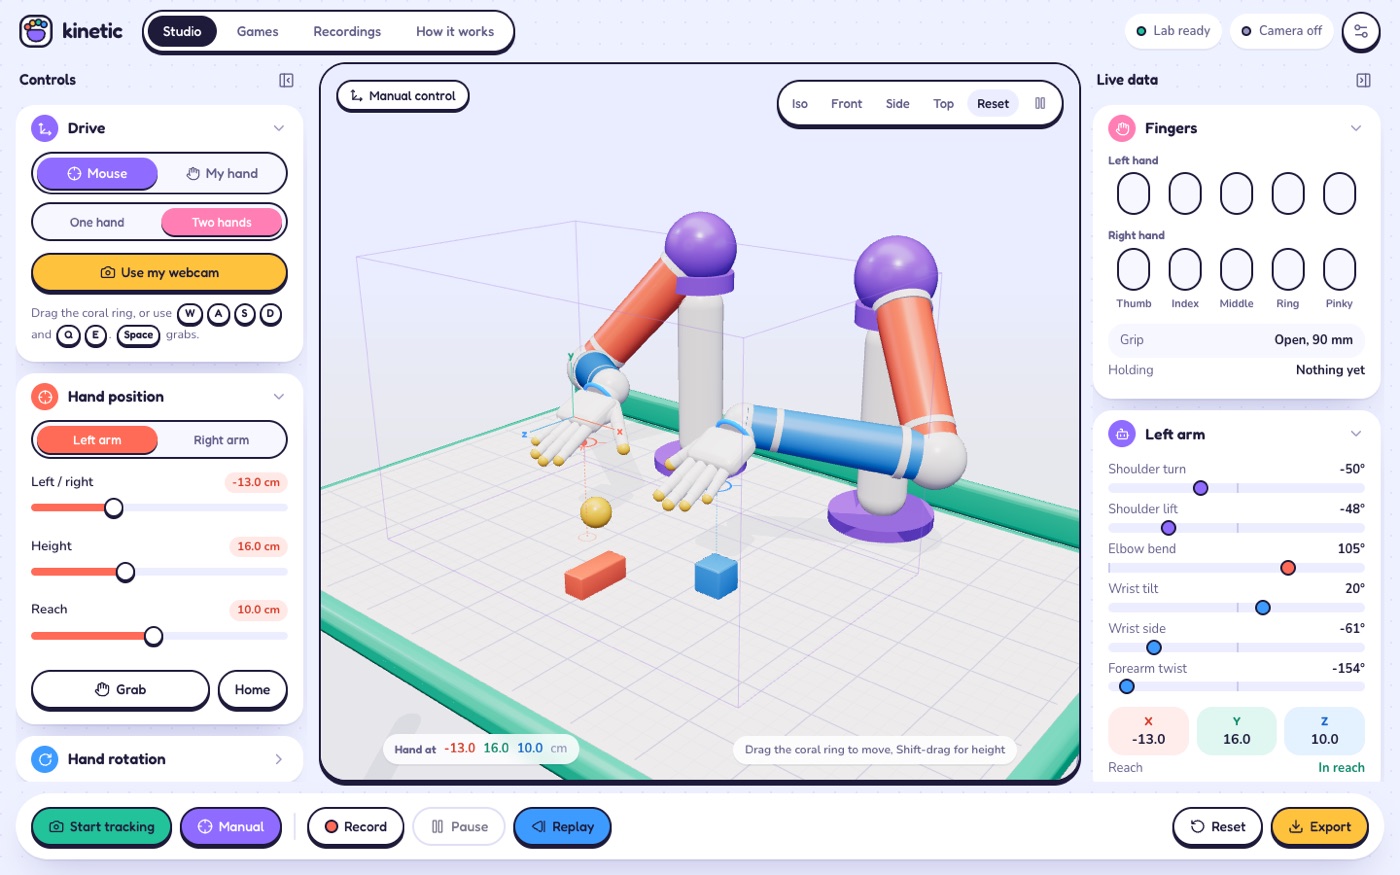Select the right hand Pinky indicator
Image resolution: width=1400 pixels, height=875 pixels.
pos(1339,269)
